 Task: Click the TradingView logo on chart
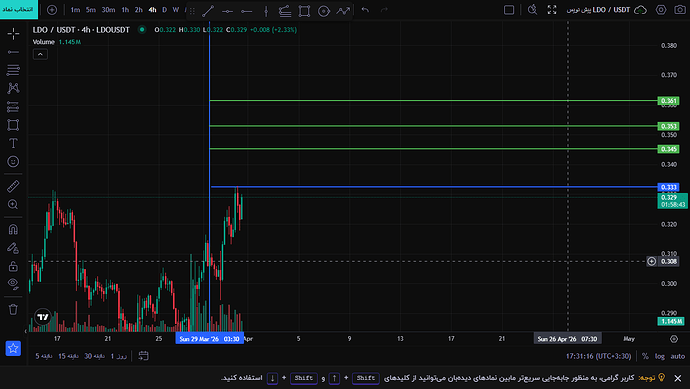pyautogui.click(x=43, y=316)
